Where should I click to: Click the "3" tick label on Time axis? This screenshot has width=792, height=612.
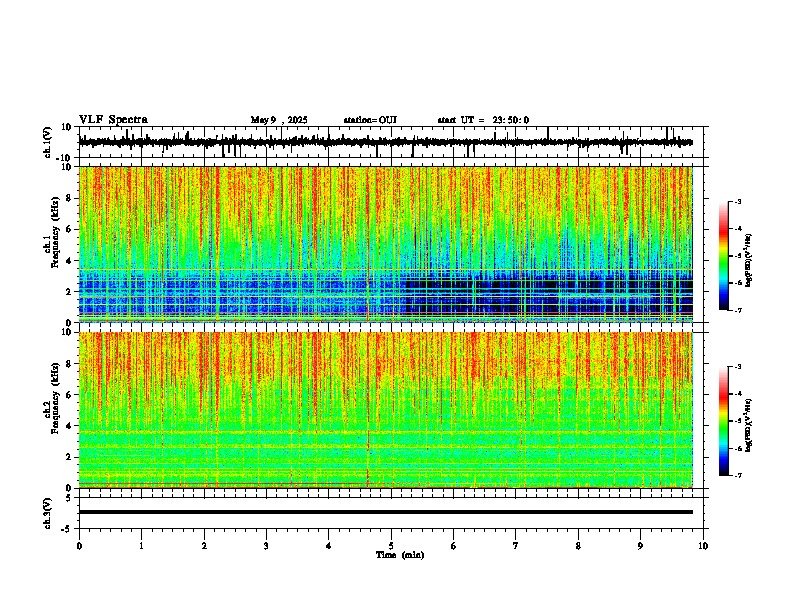coord(266,546)
